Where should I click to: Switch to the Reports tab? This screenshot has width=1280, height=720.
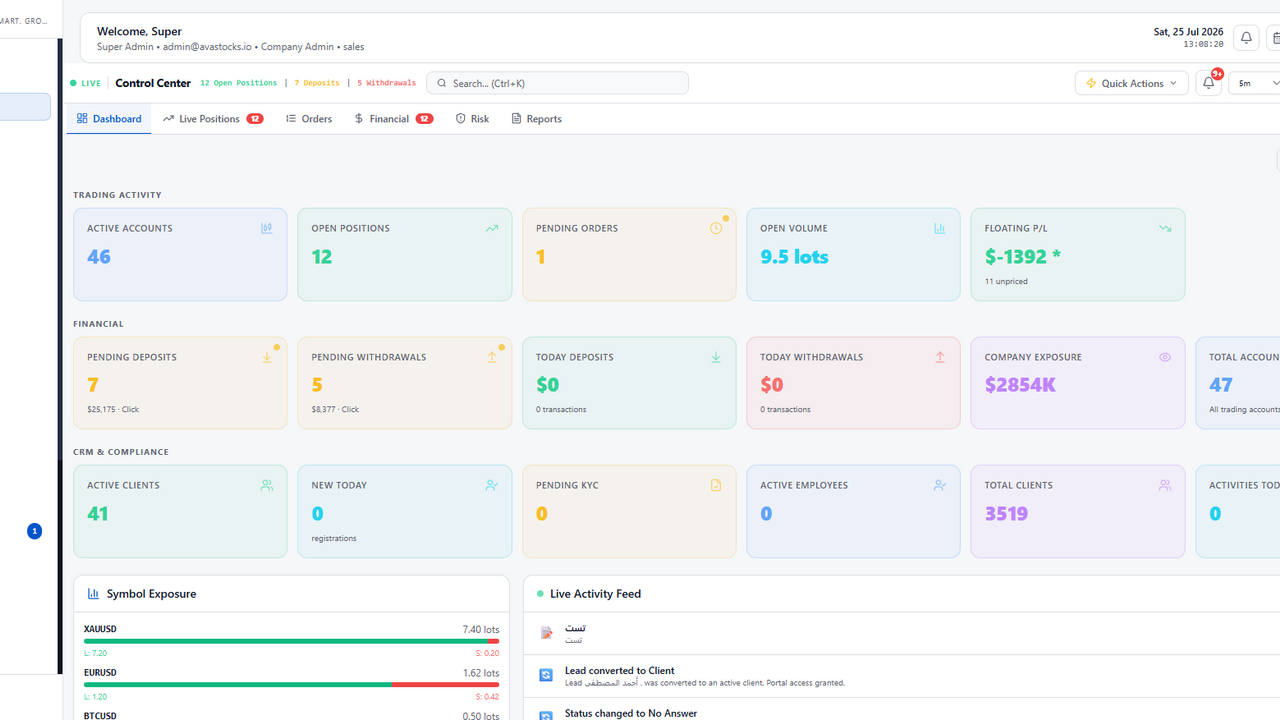[x=536, y=118]
